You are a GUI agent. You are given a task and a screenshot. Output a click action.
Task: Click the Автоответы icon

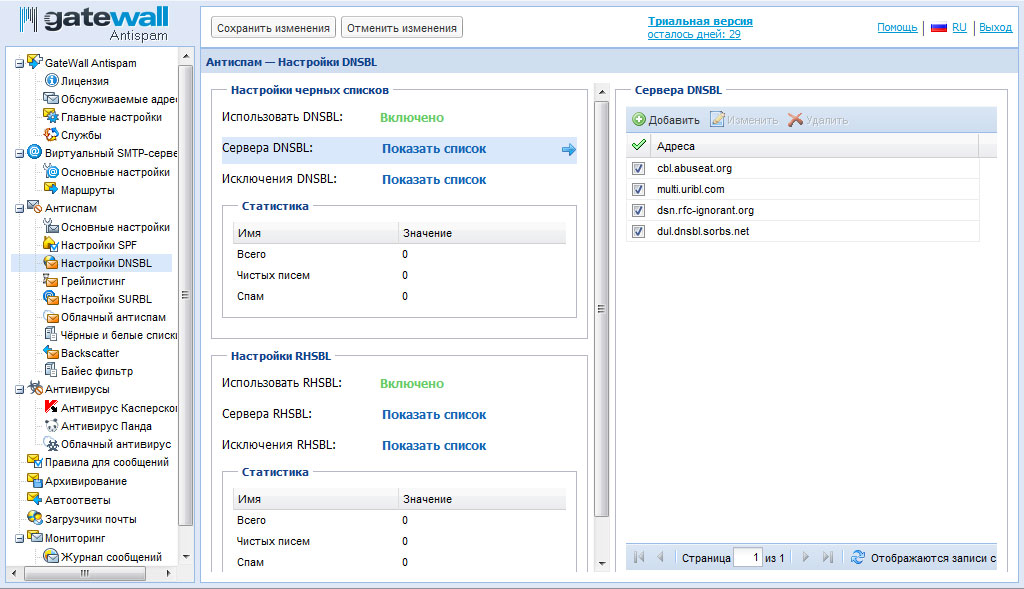pyautogui.click(x=35, y=499)
